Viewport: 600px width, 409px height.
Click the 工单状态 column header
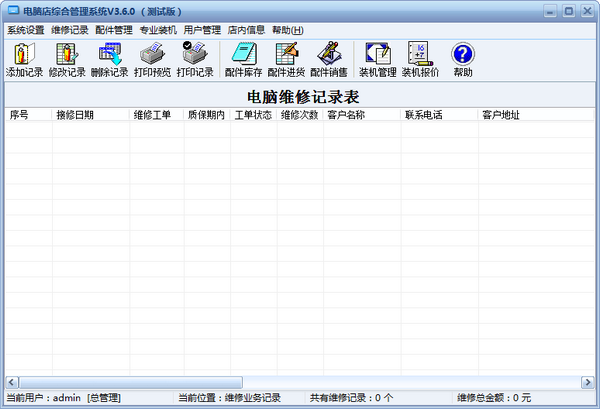(254, 115)
